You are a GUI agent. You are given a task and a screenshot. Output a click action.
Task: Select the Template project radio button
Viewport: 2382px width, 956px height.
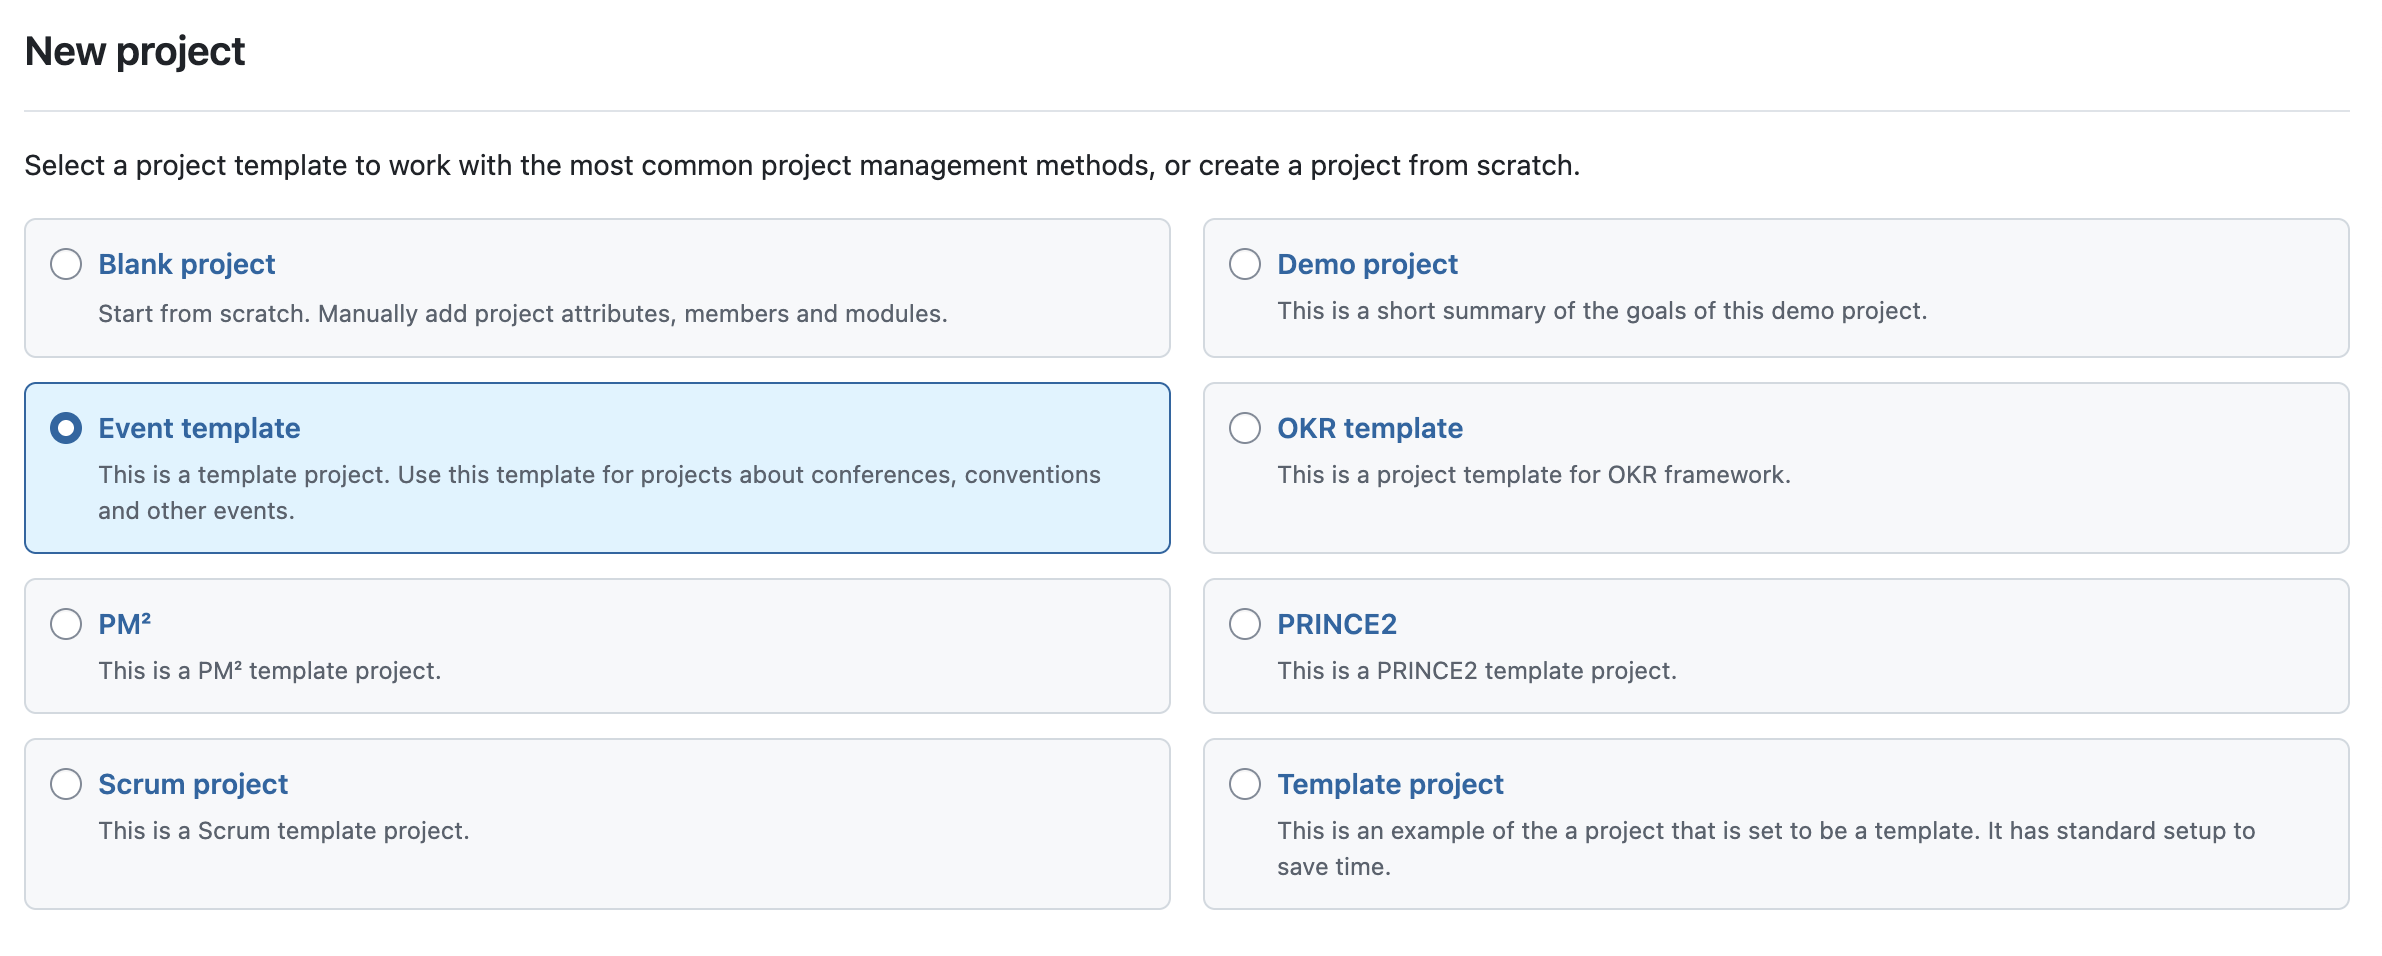1246,784
